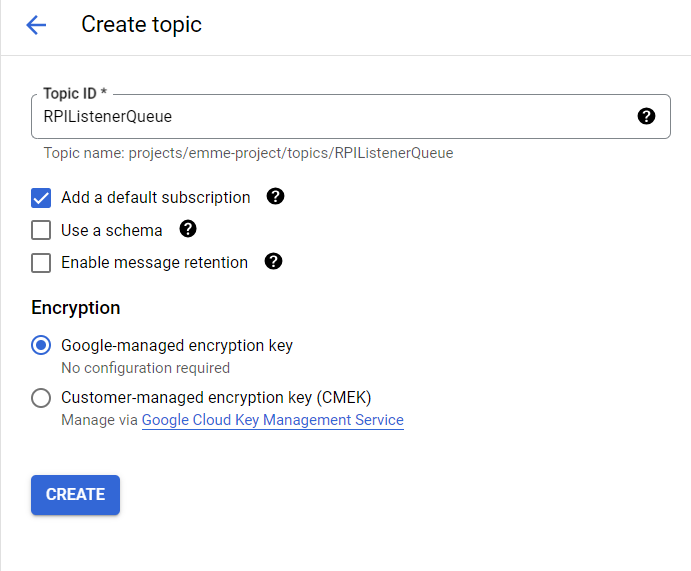Image resolution: width=691 pixels, height=571 pixels.
Task: Click the 'Create topic' page heading
Action: pos(141,25)
